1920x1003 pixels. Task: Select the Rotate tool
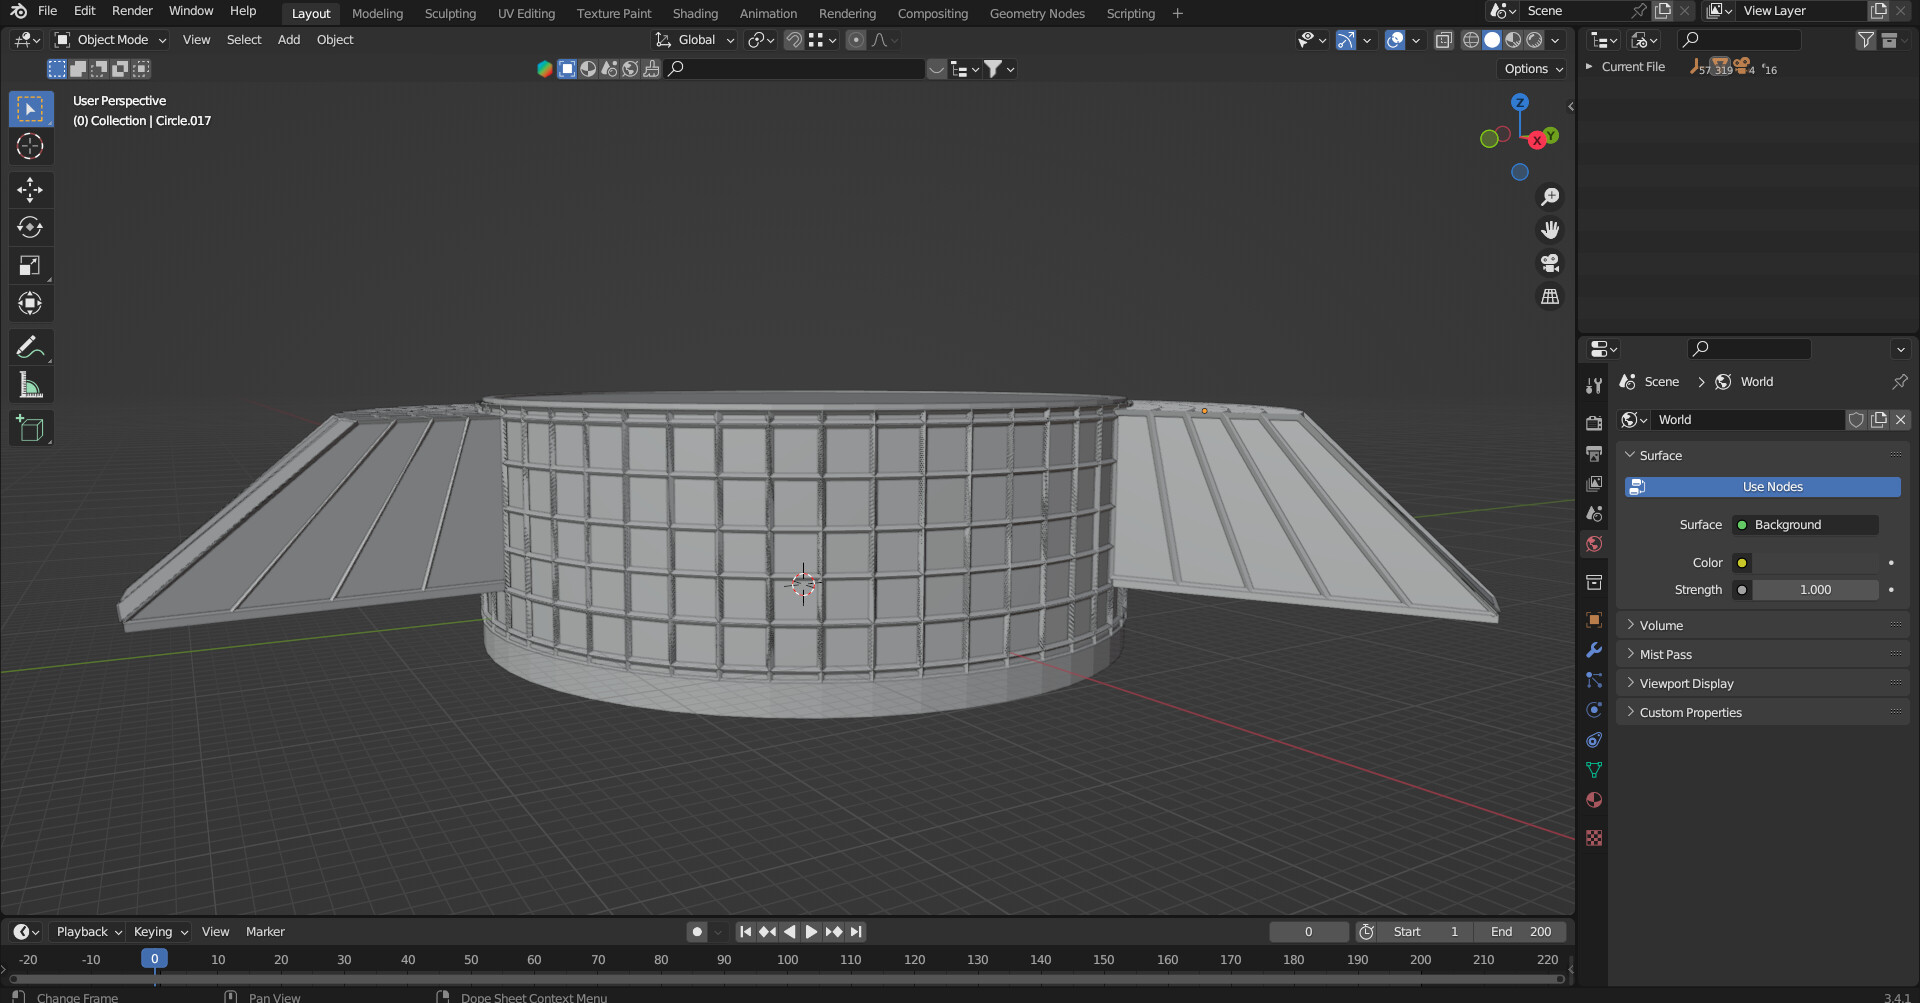(x=30, y=227)
